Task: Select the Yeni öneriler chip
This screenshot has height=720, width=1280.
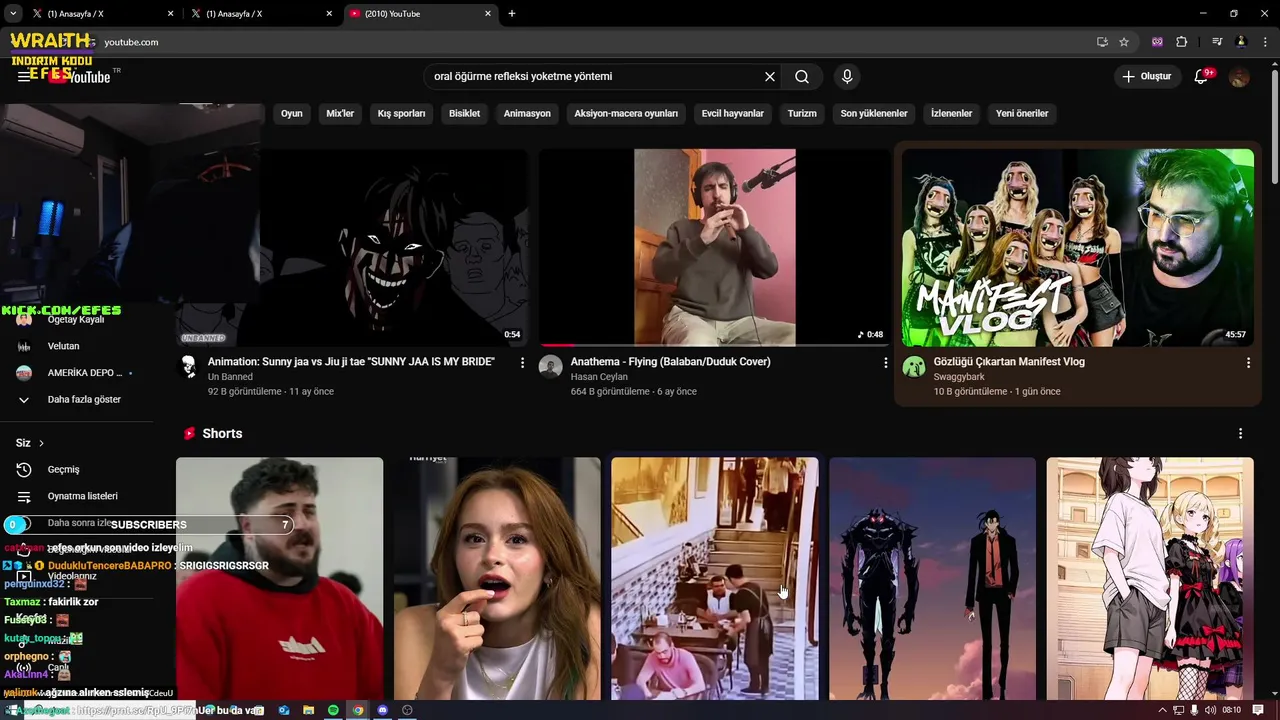Action: tap(1022, 113)
